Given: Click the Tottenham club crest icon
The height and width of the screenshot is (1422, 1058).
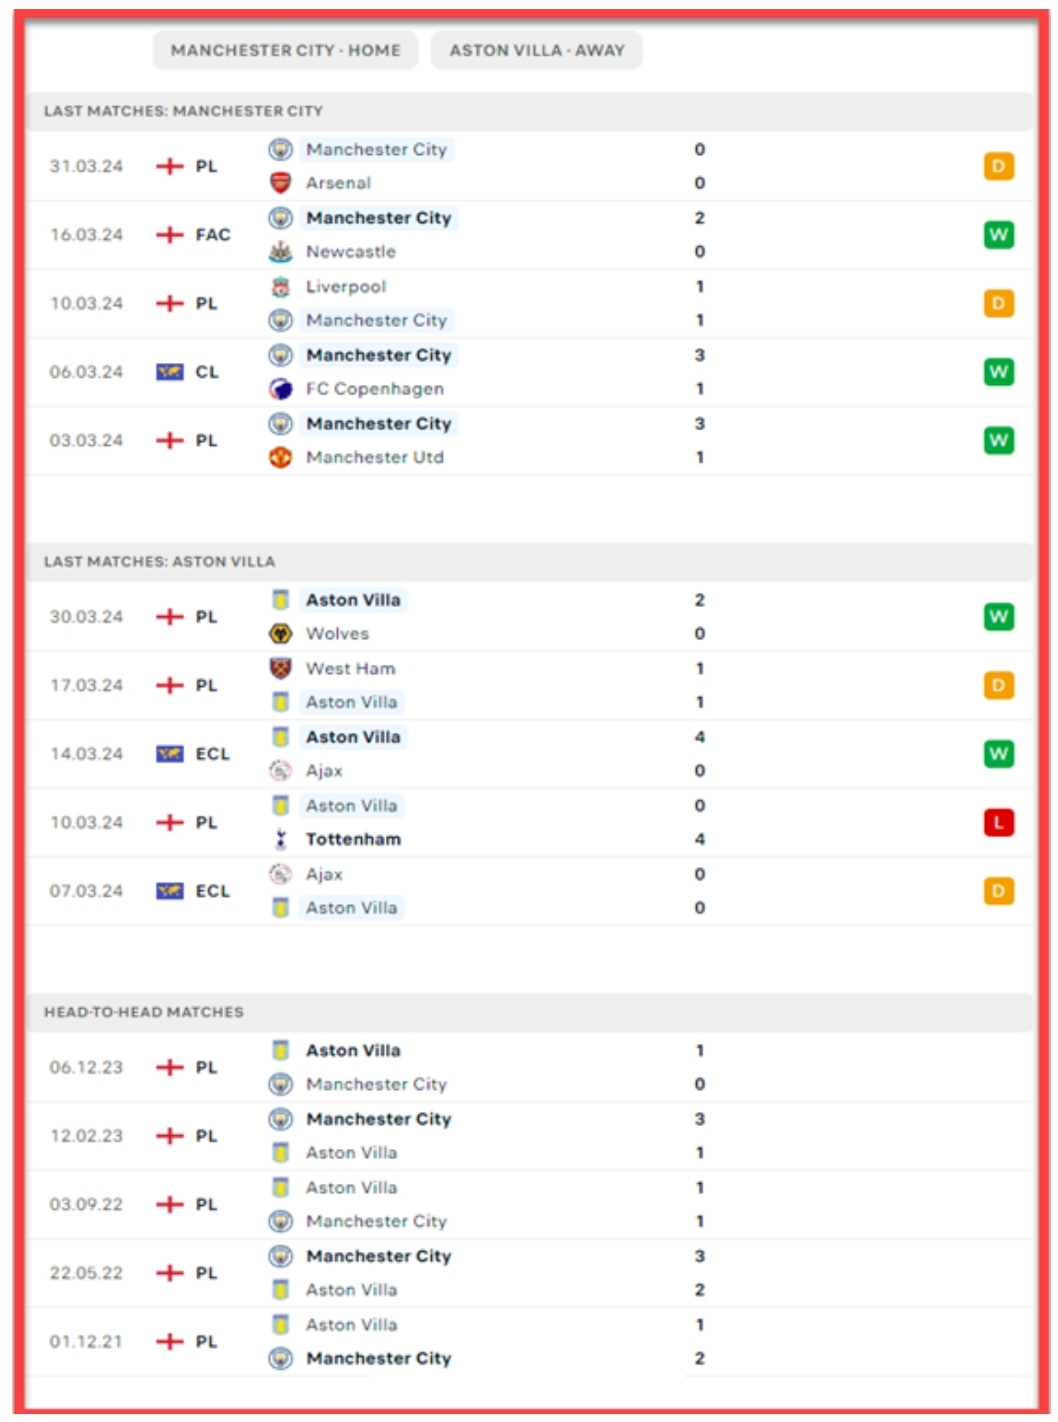Looking at the screenshot, I should click(281, 840).
